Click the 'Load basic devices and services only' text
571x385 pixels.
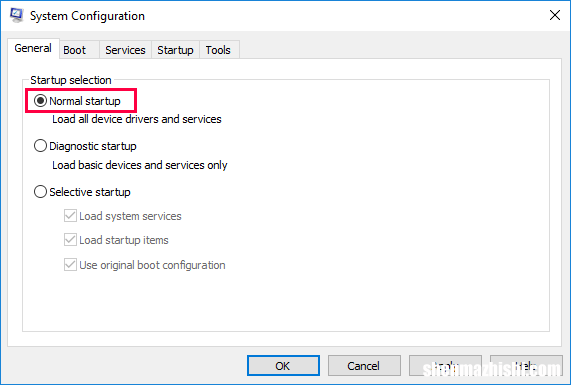coord(139,165)
